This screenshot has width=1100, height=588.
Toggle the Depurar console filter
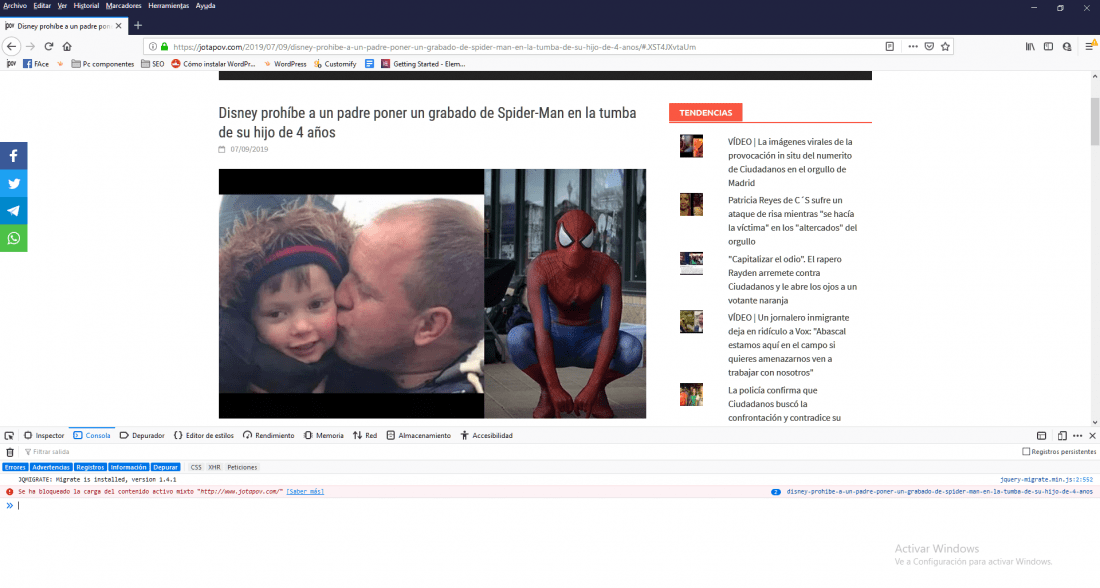(x=166, y=467)
